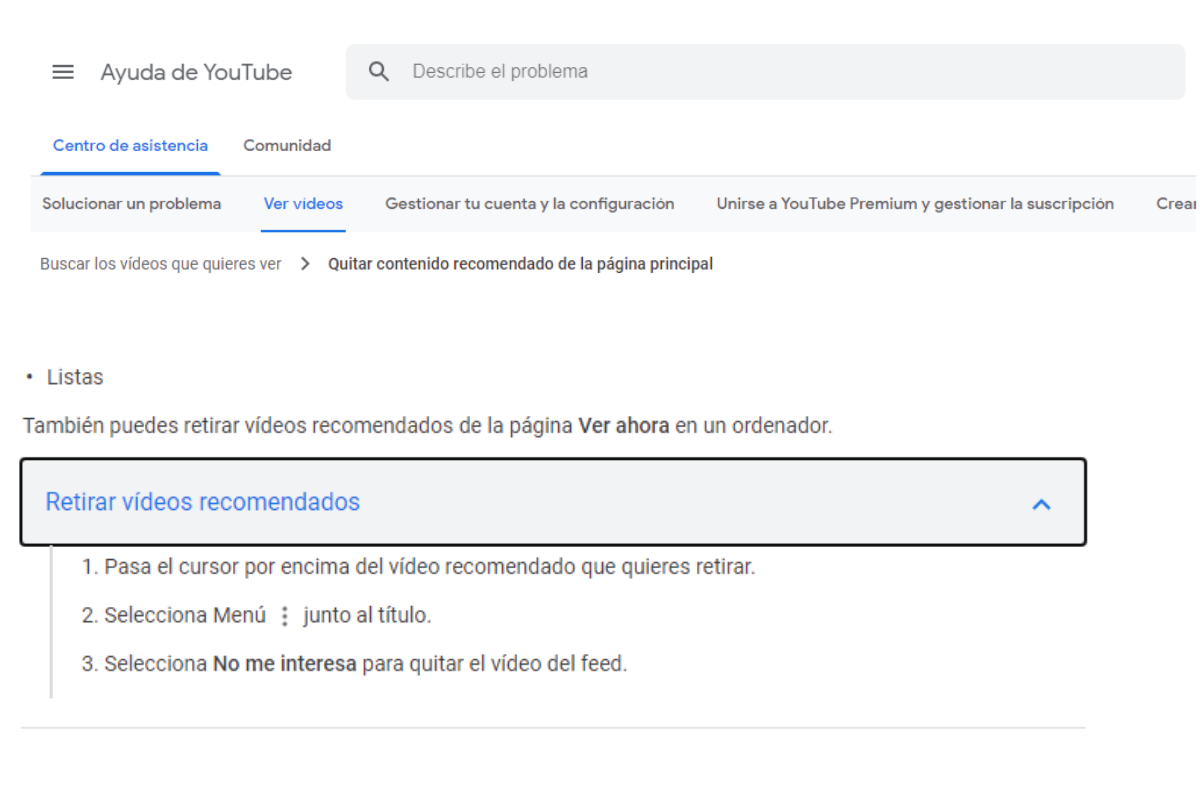Viewport: 1200px width, 800px height.
Task: Switch to the 'Comunidad' tab
Action: click(287, 146)
